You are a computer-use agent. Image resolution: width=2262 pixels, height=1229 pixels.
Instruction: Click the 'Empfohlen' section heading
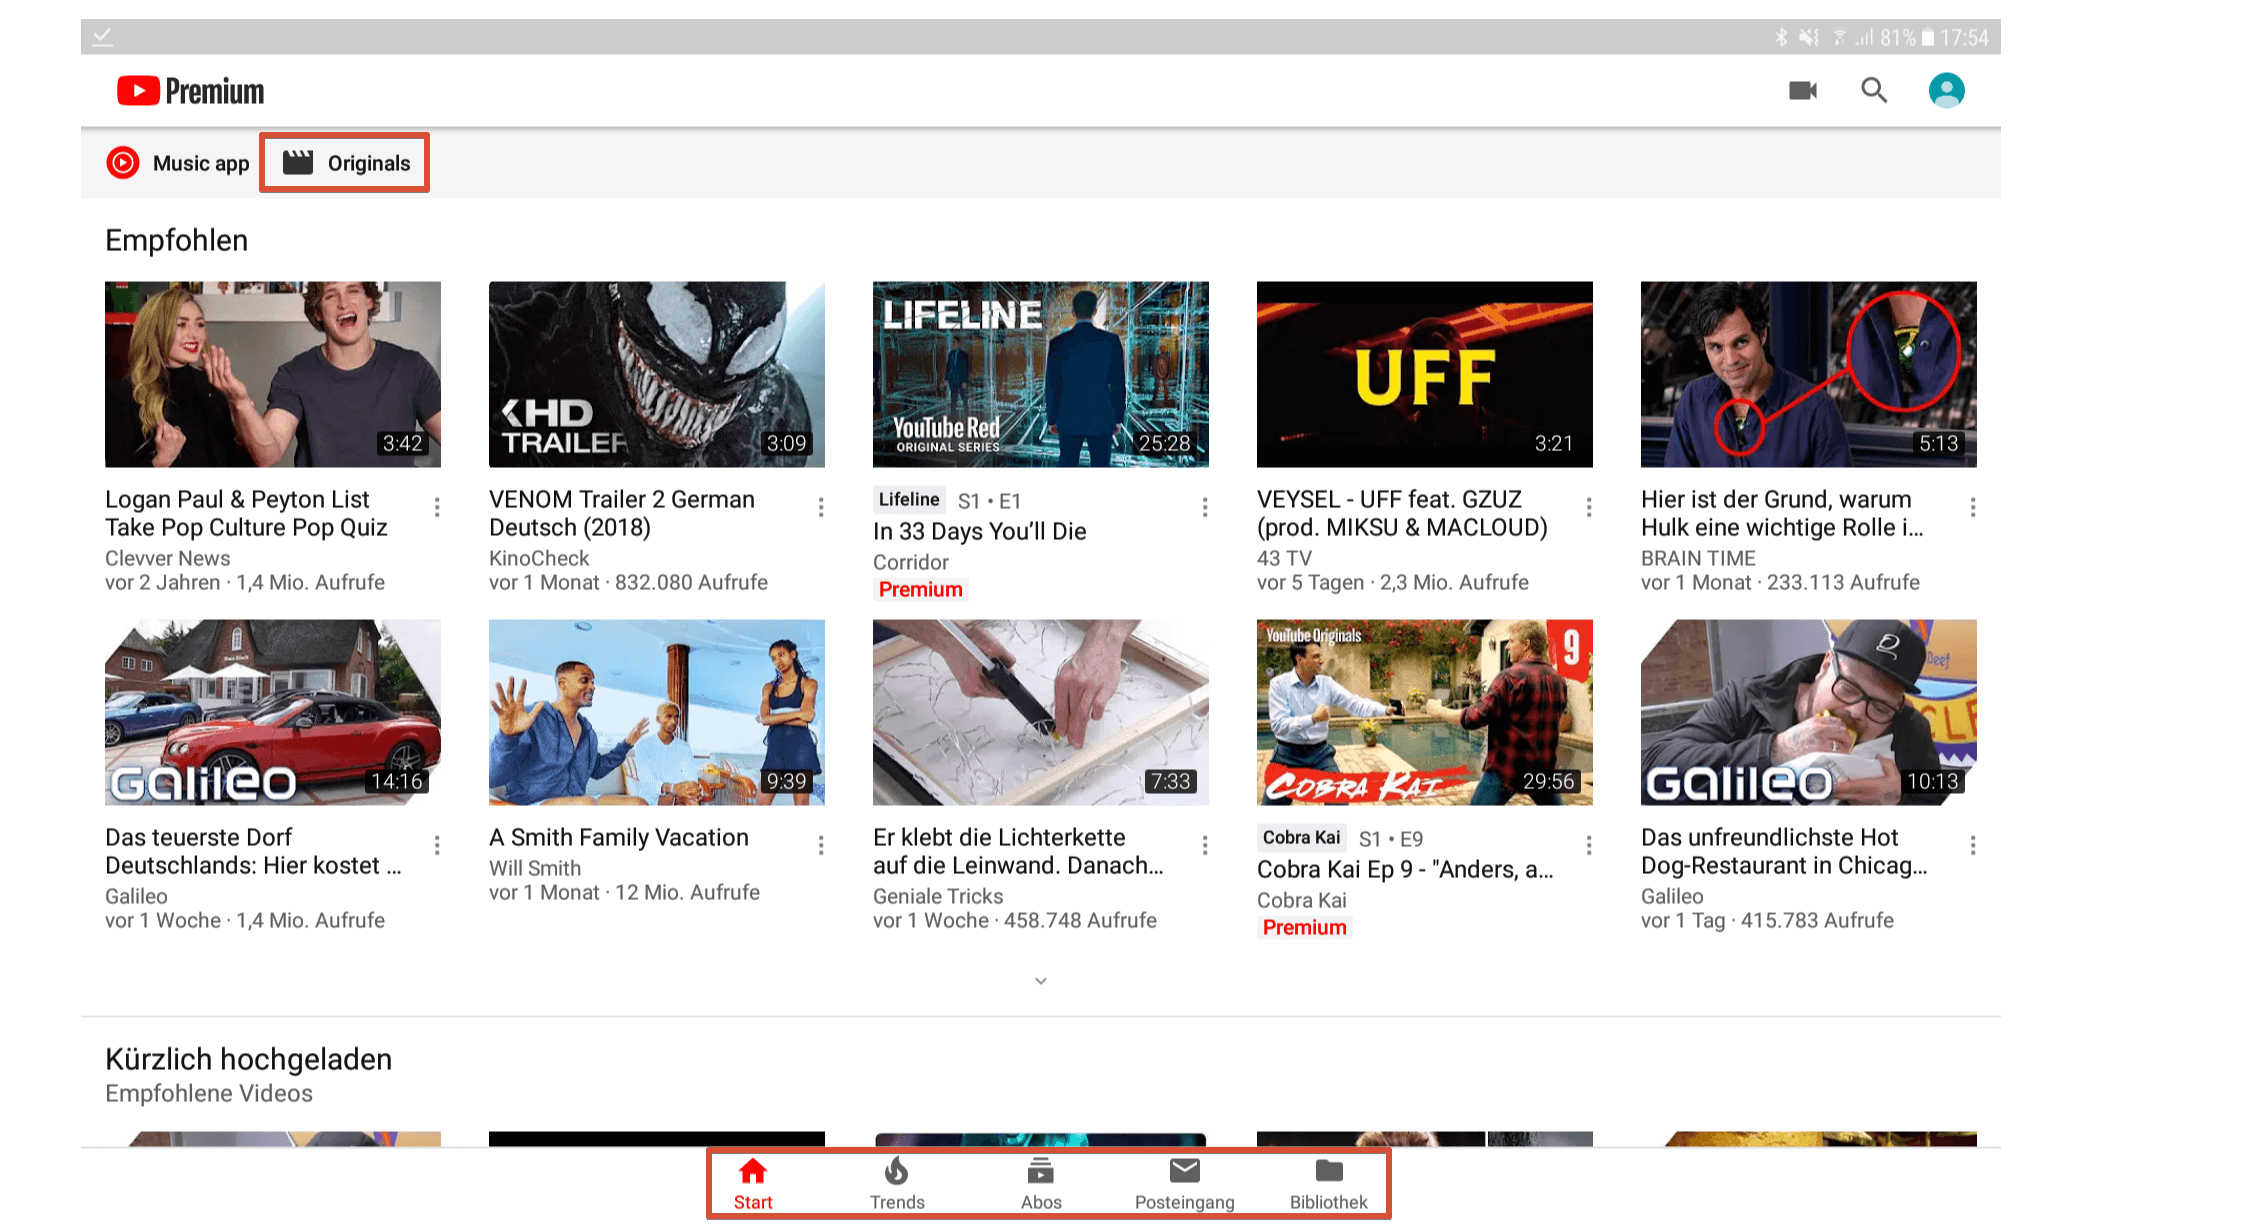(176, 240)
